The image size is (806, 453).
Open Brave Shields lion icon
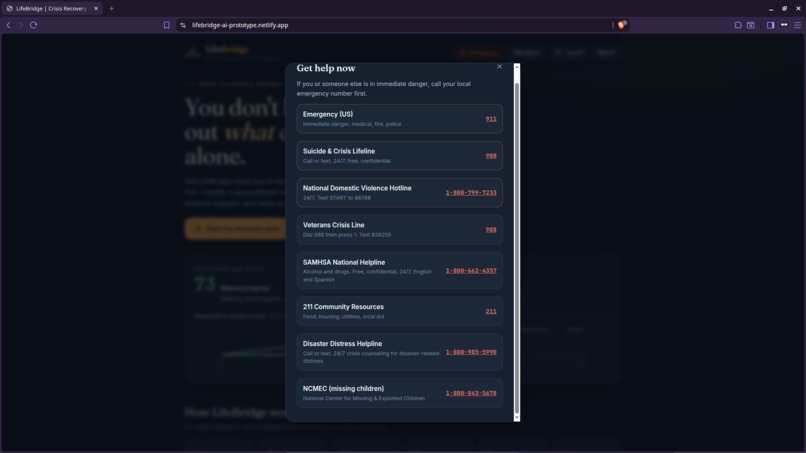(x=621, y=25)
